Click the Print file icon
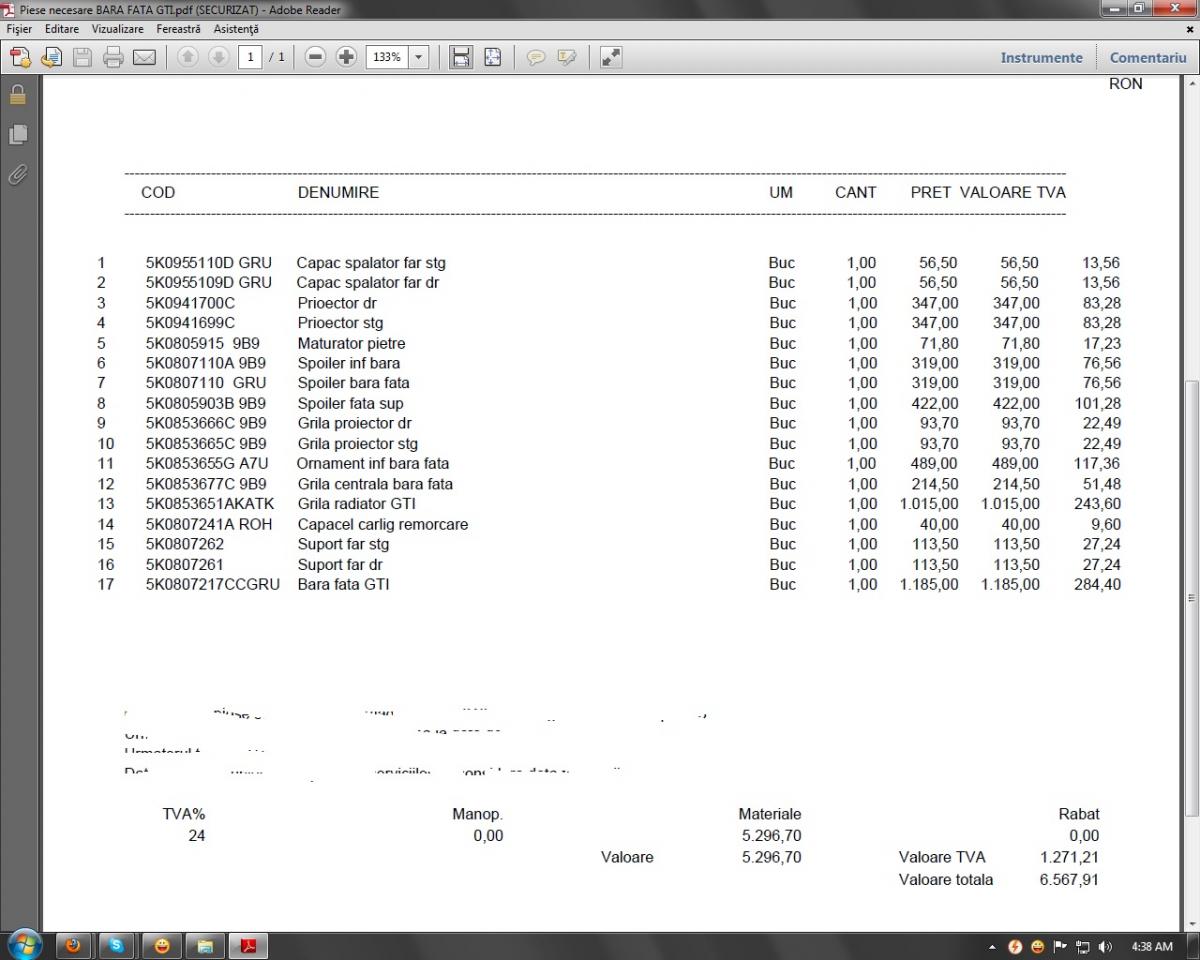The width and height of the screenshot is (1200, 960). pos(113,58)
